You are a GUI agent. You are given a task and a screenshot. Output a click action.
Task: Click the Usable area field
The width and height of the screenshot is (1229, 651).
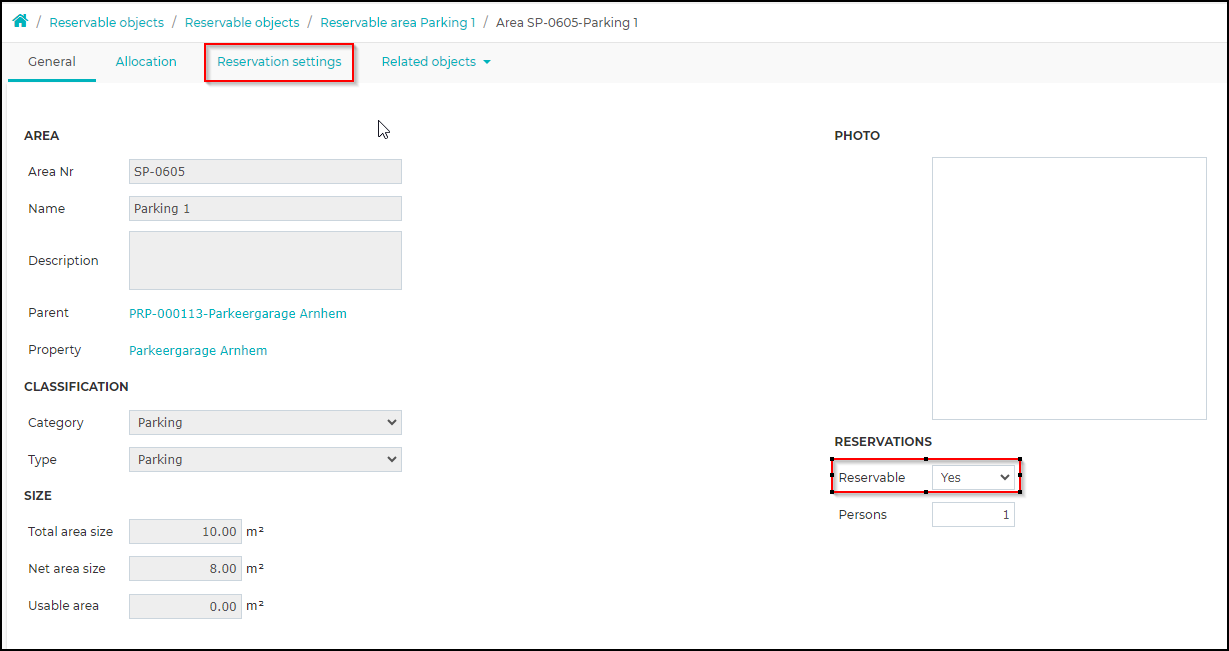(x=185, y=606)
